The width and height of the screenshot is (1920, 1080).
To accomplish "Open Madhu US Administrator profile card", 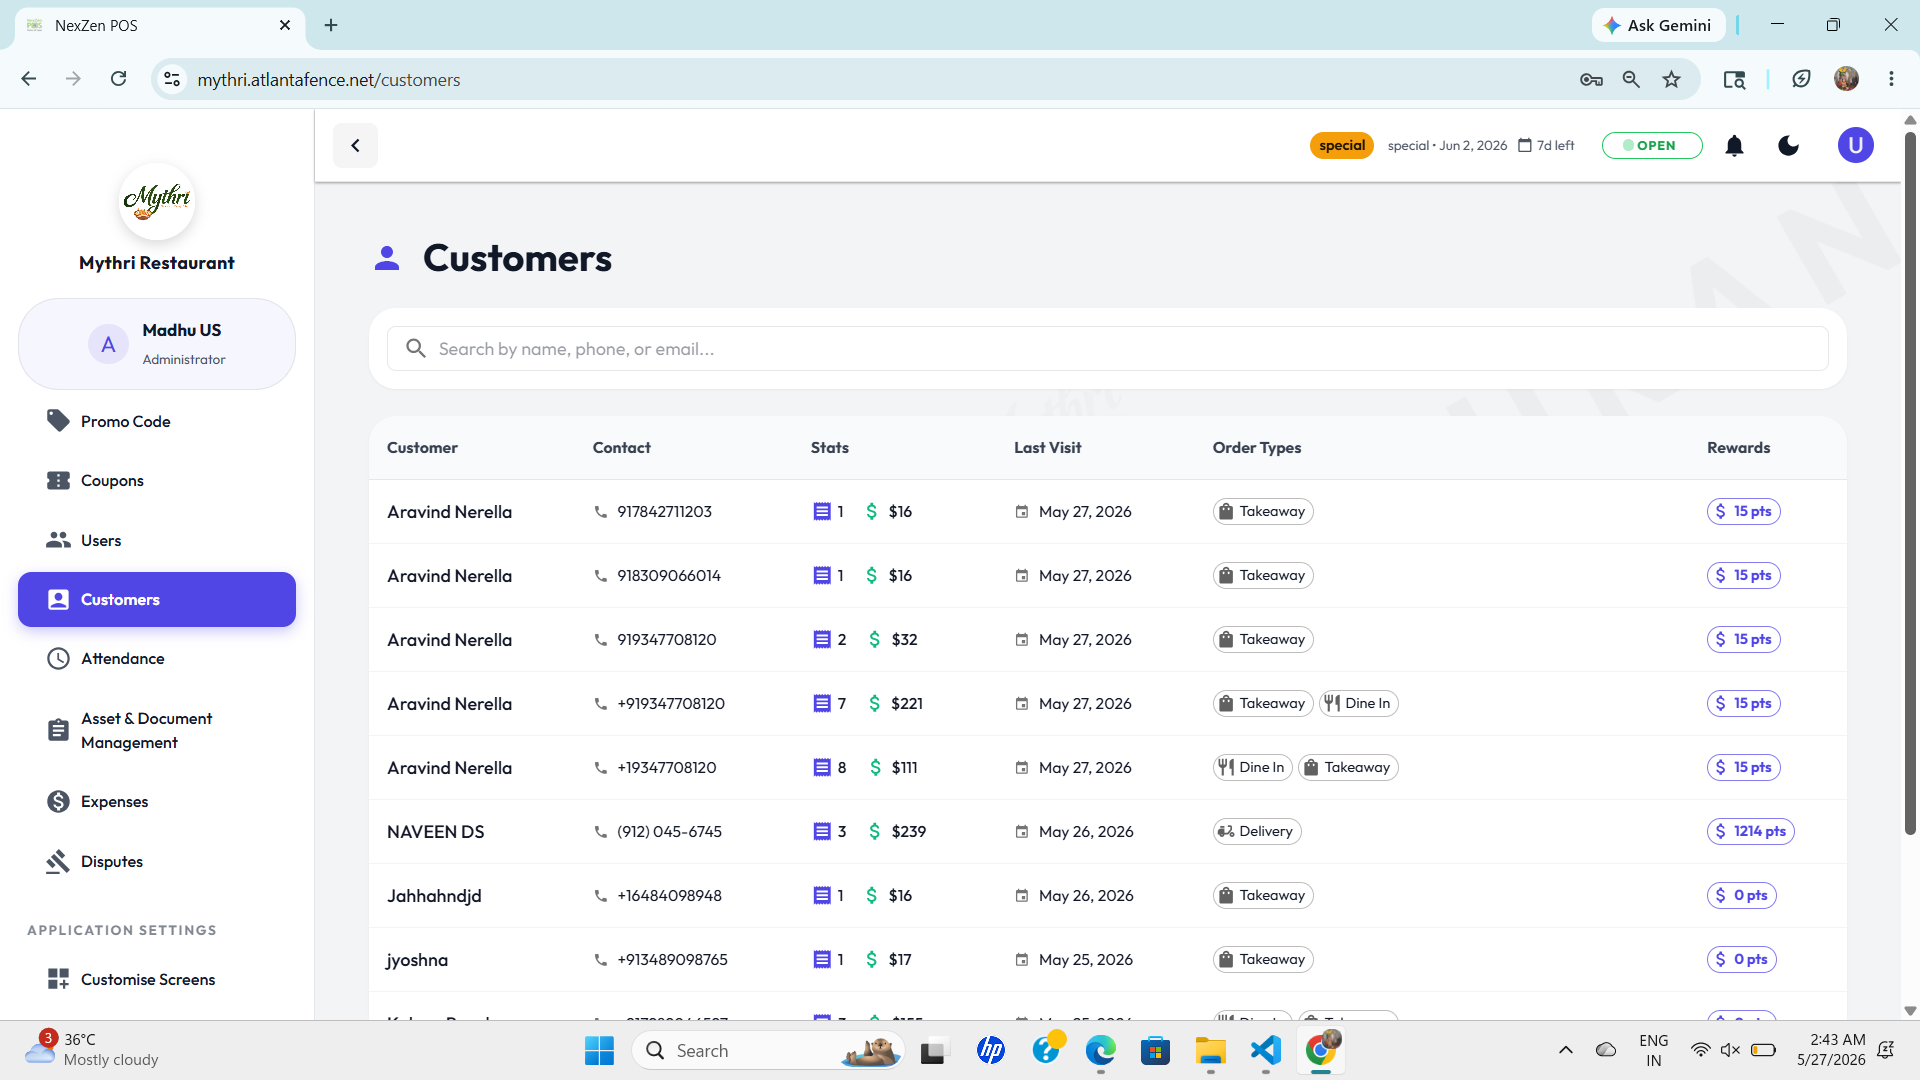I will (157, 344).
